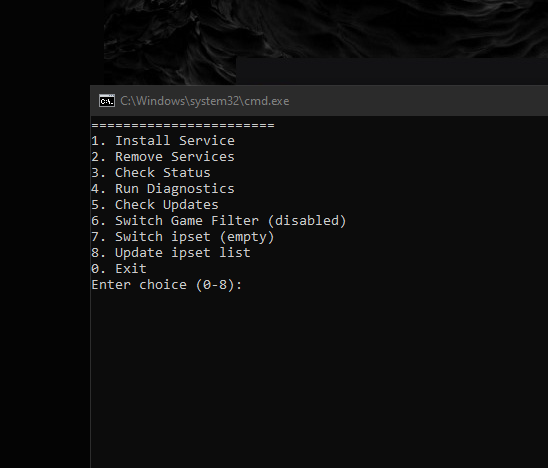Click the '8. Update ipset list' entry
The image size is (548, 468).
171,253
